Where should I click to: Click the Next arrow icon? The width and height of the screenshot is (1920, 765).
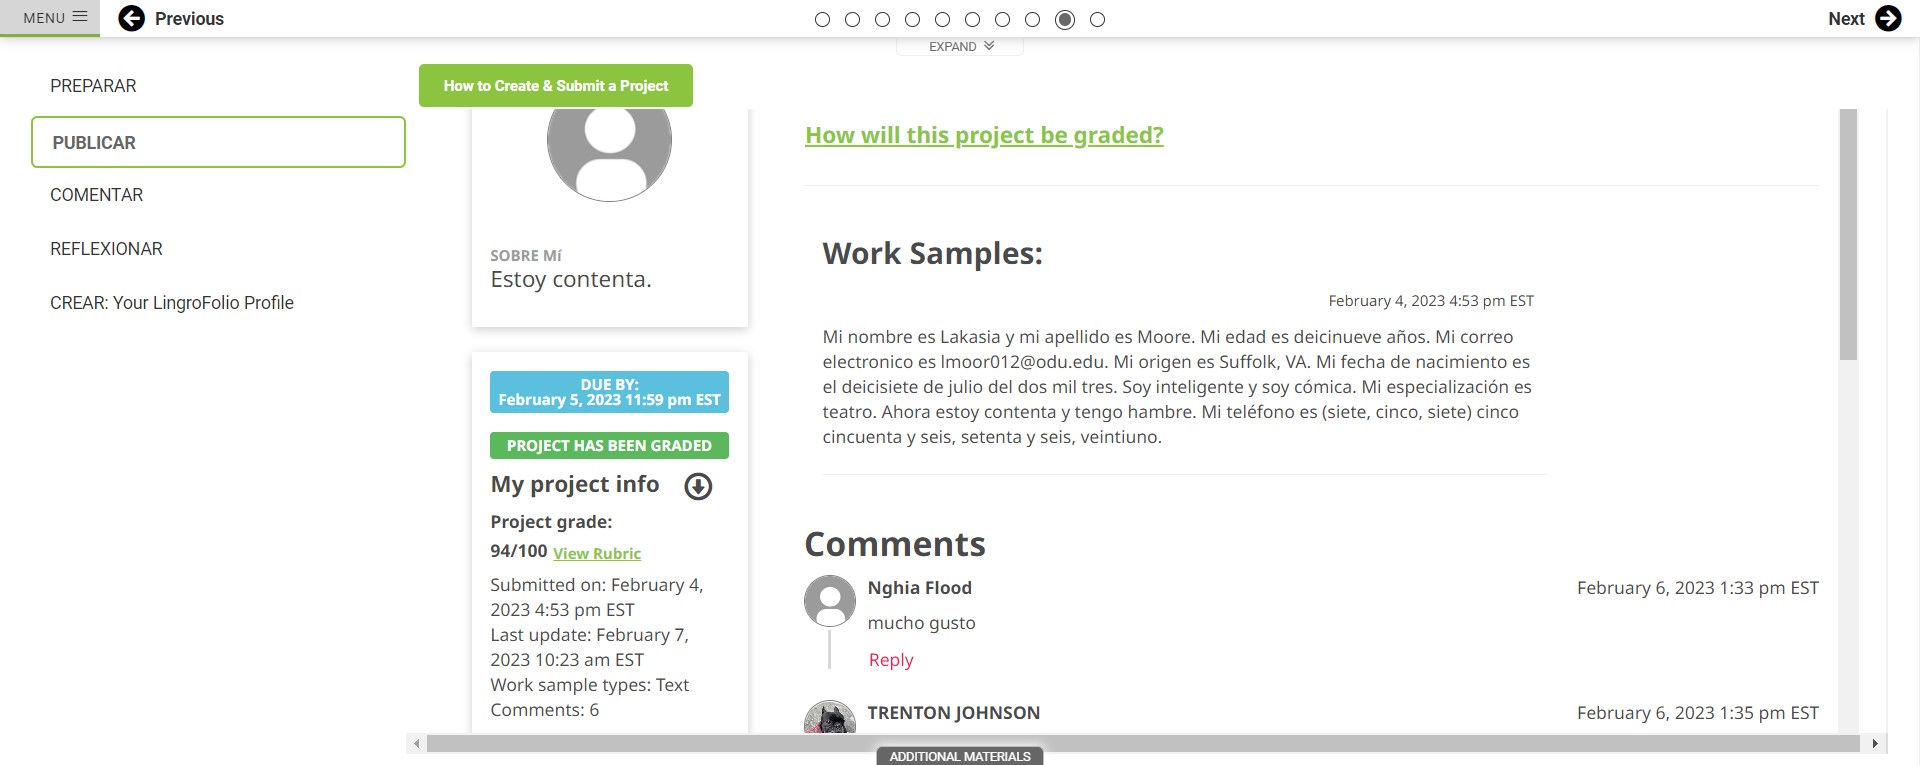click(1888, 18)
